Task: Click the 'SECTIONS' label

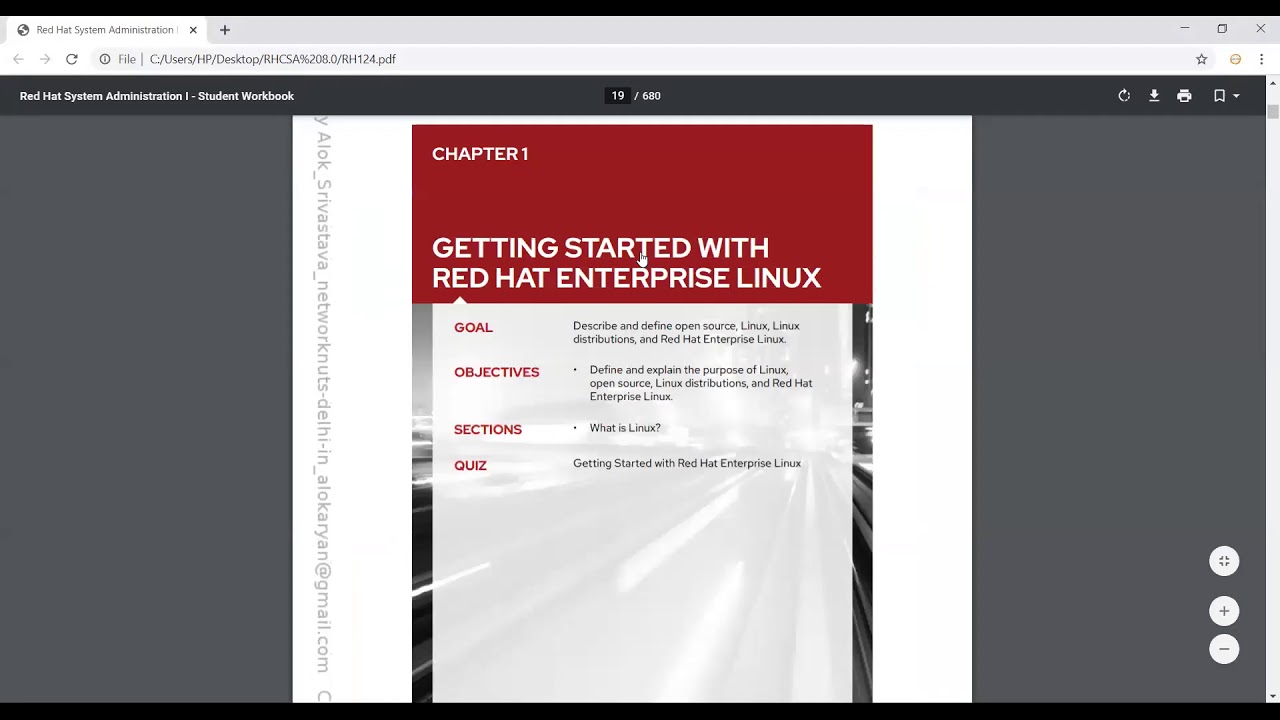Action: pyautogui.click(x=488, y=430)
